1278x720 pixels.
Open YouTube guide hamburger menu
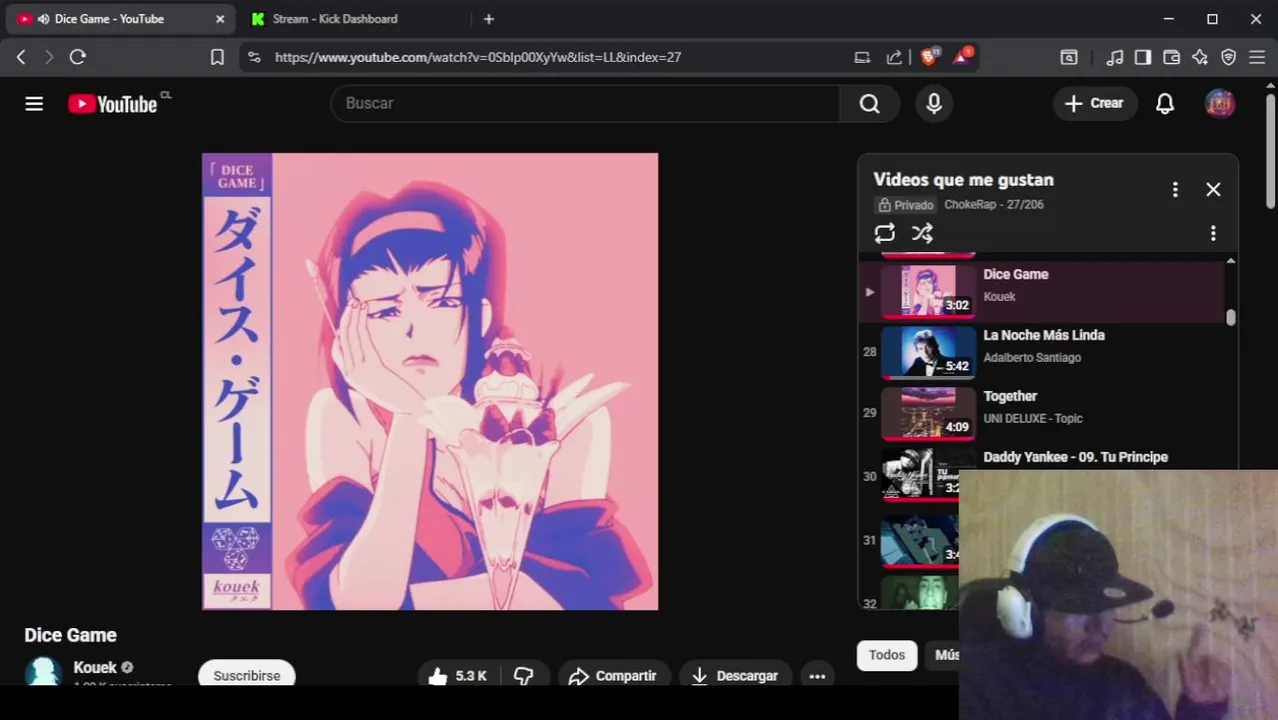[34, 103]
